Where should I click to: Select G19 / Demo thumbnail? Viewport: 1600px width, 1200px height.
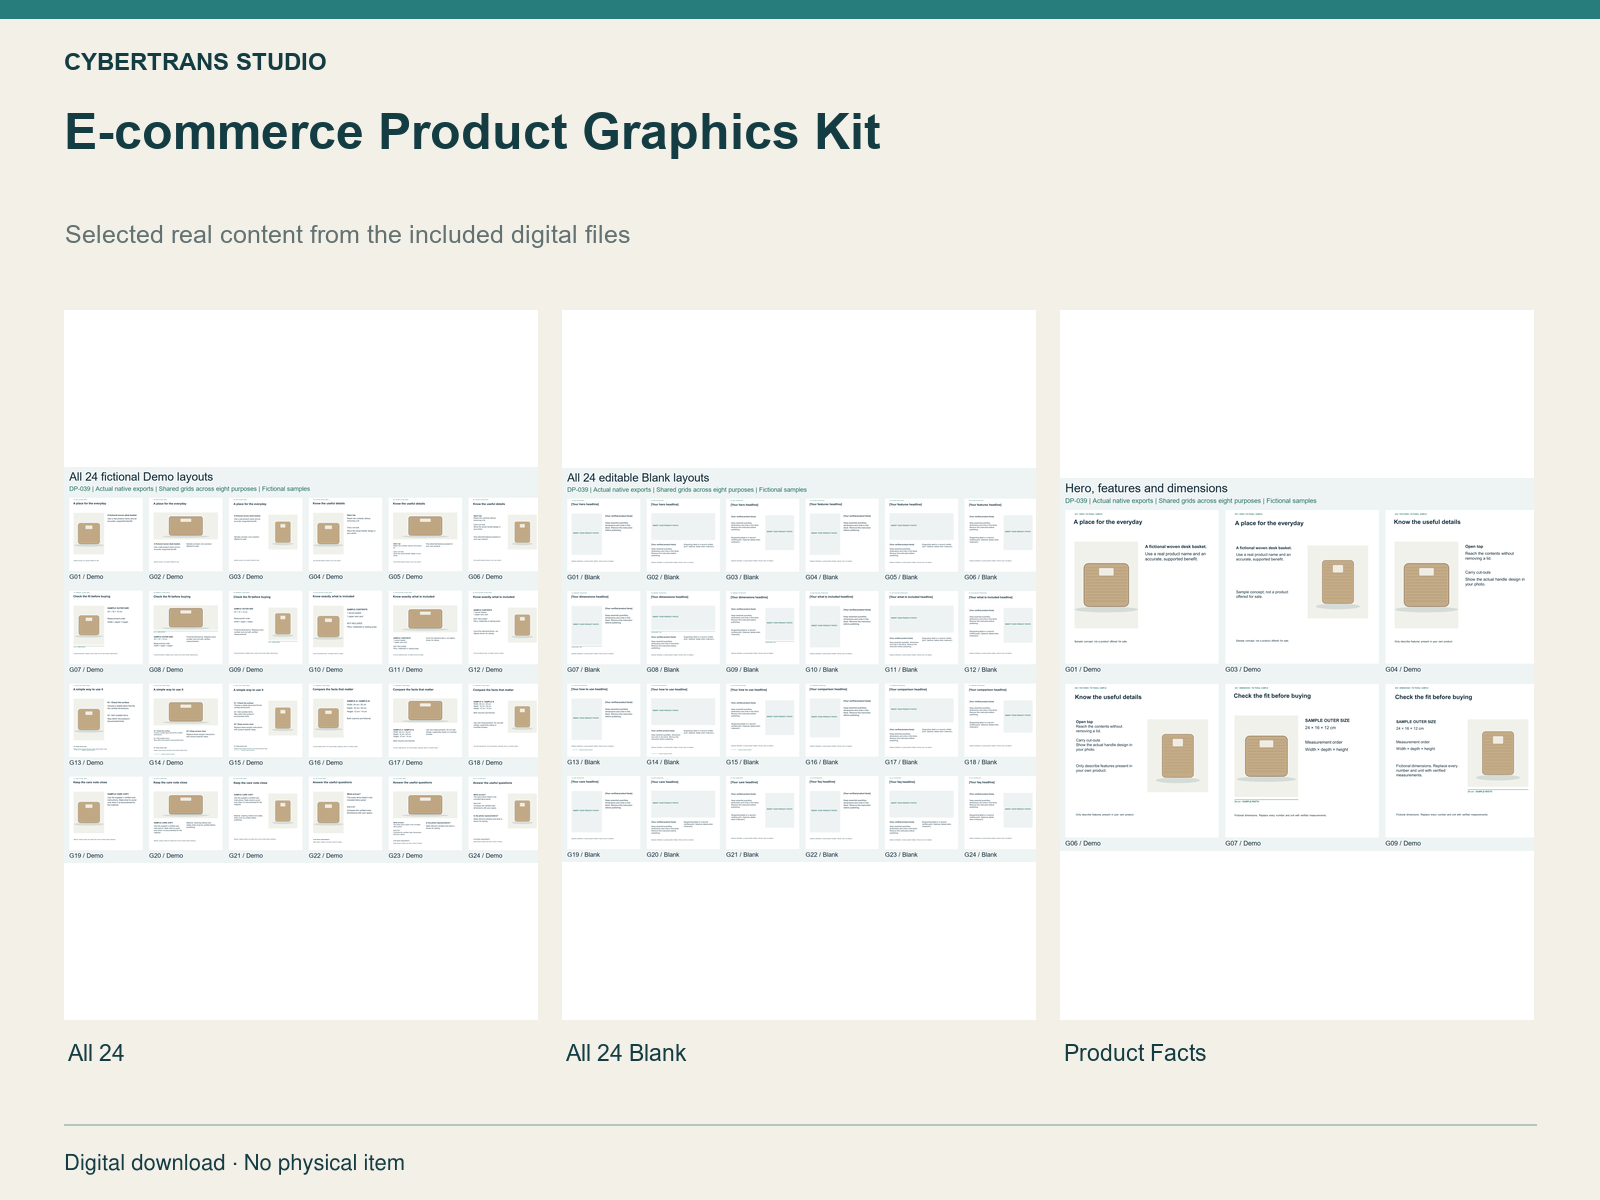[106, 814]
